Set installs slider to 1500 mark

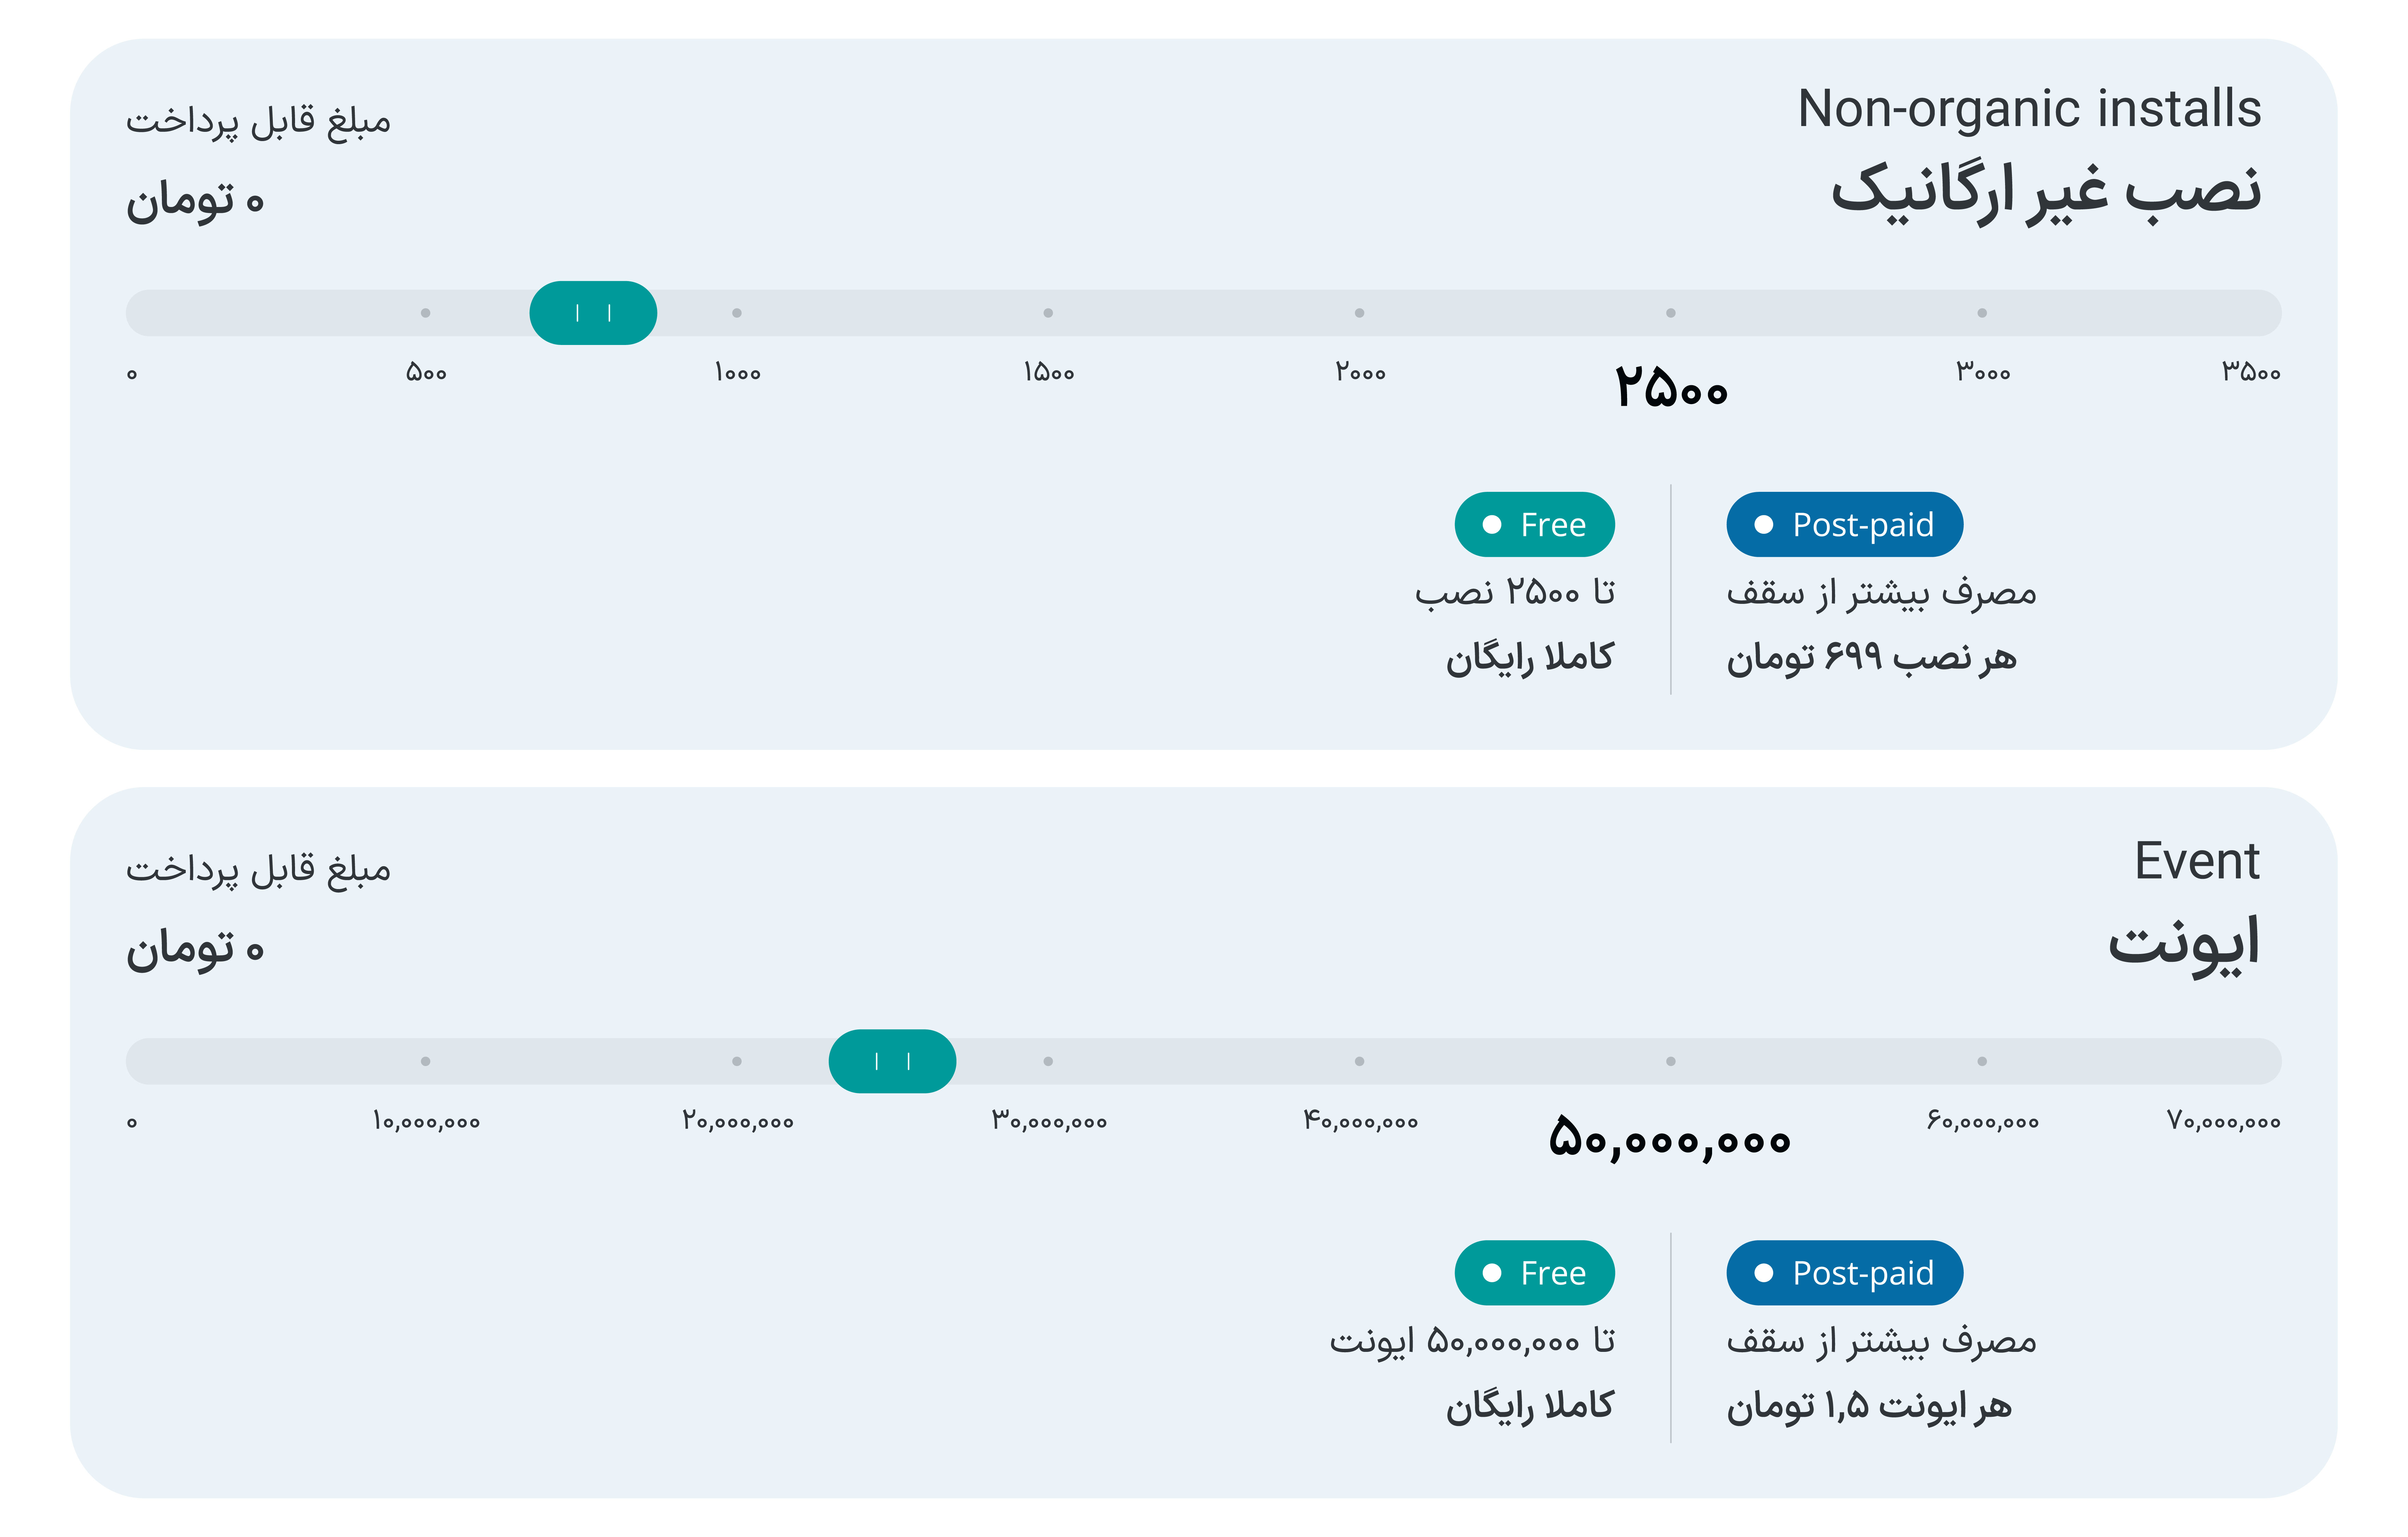click(1048, 313)
